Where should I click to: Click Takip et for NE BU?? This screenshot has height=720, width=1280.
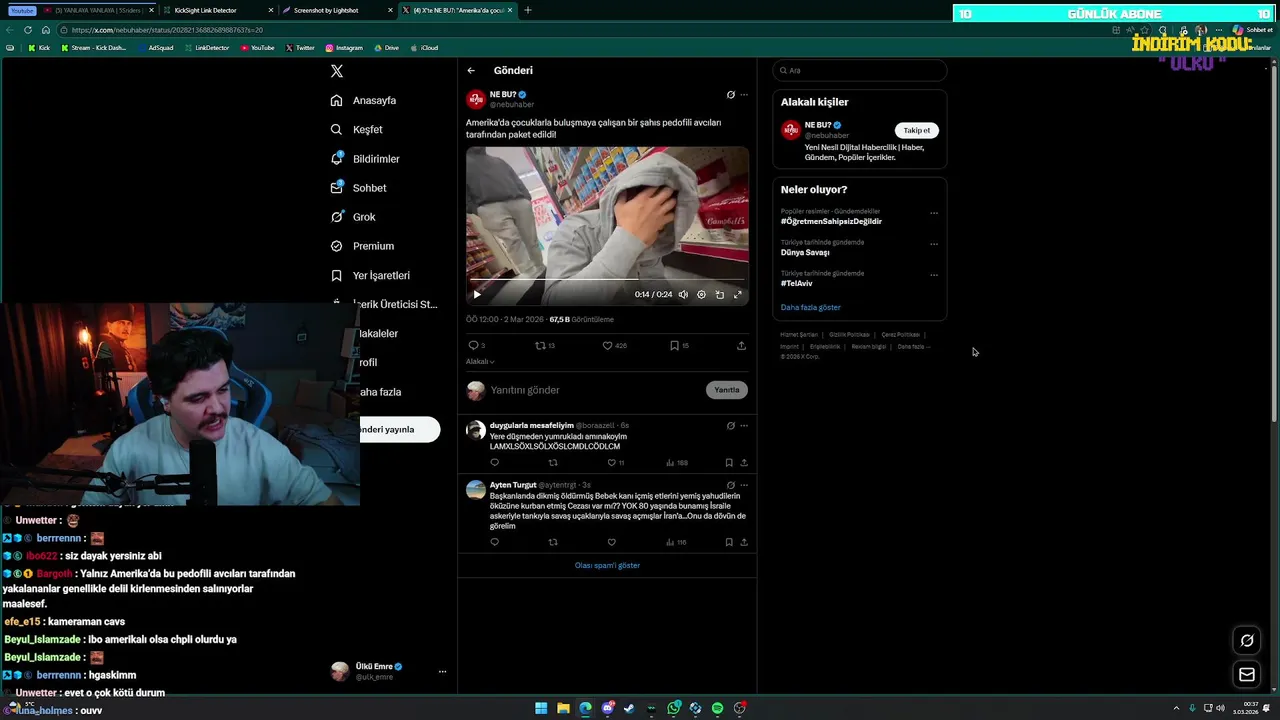(916, 130)
